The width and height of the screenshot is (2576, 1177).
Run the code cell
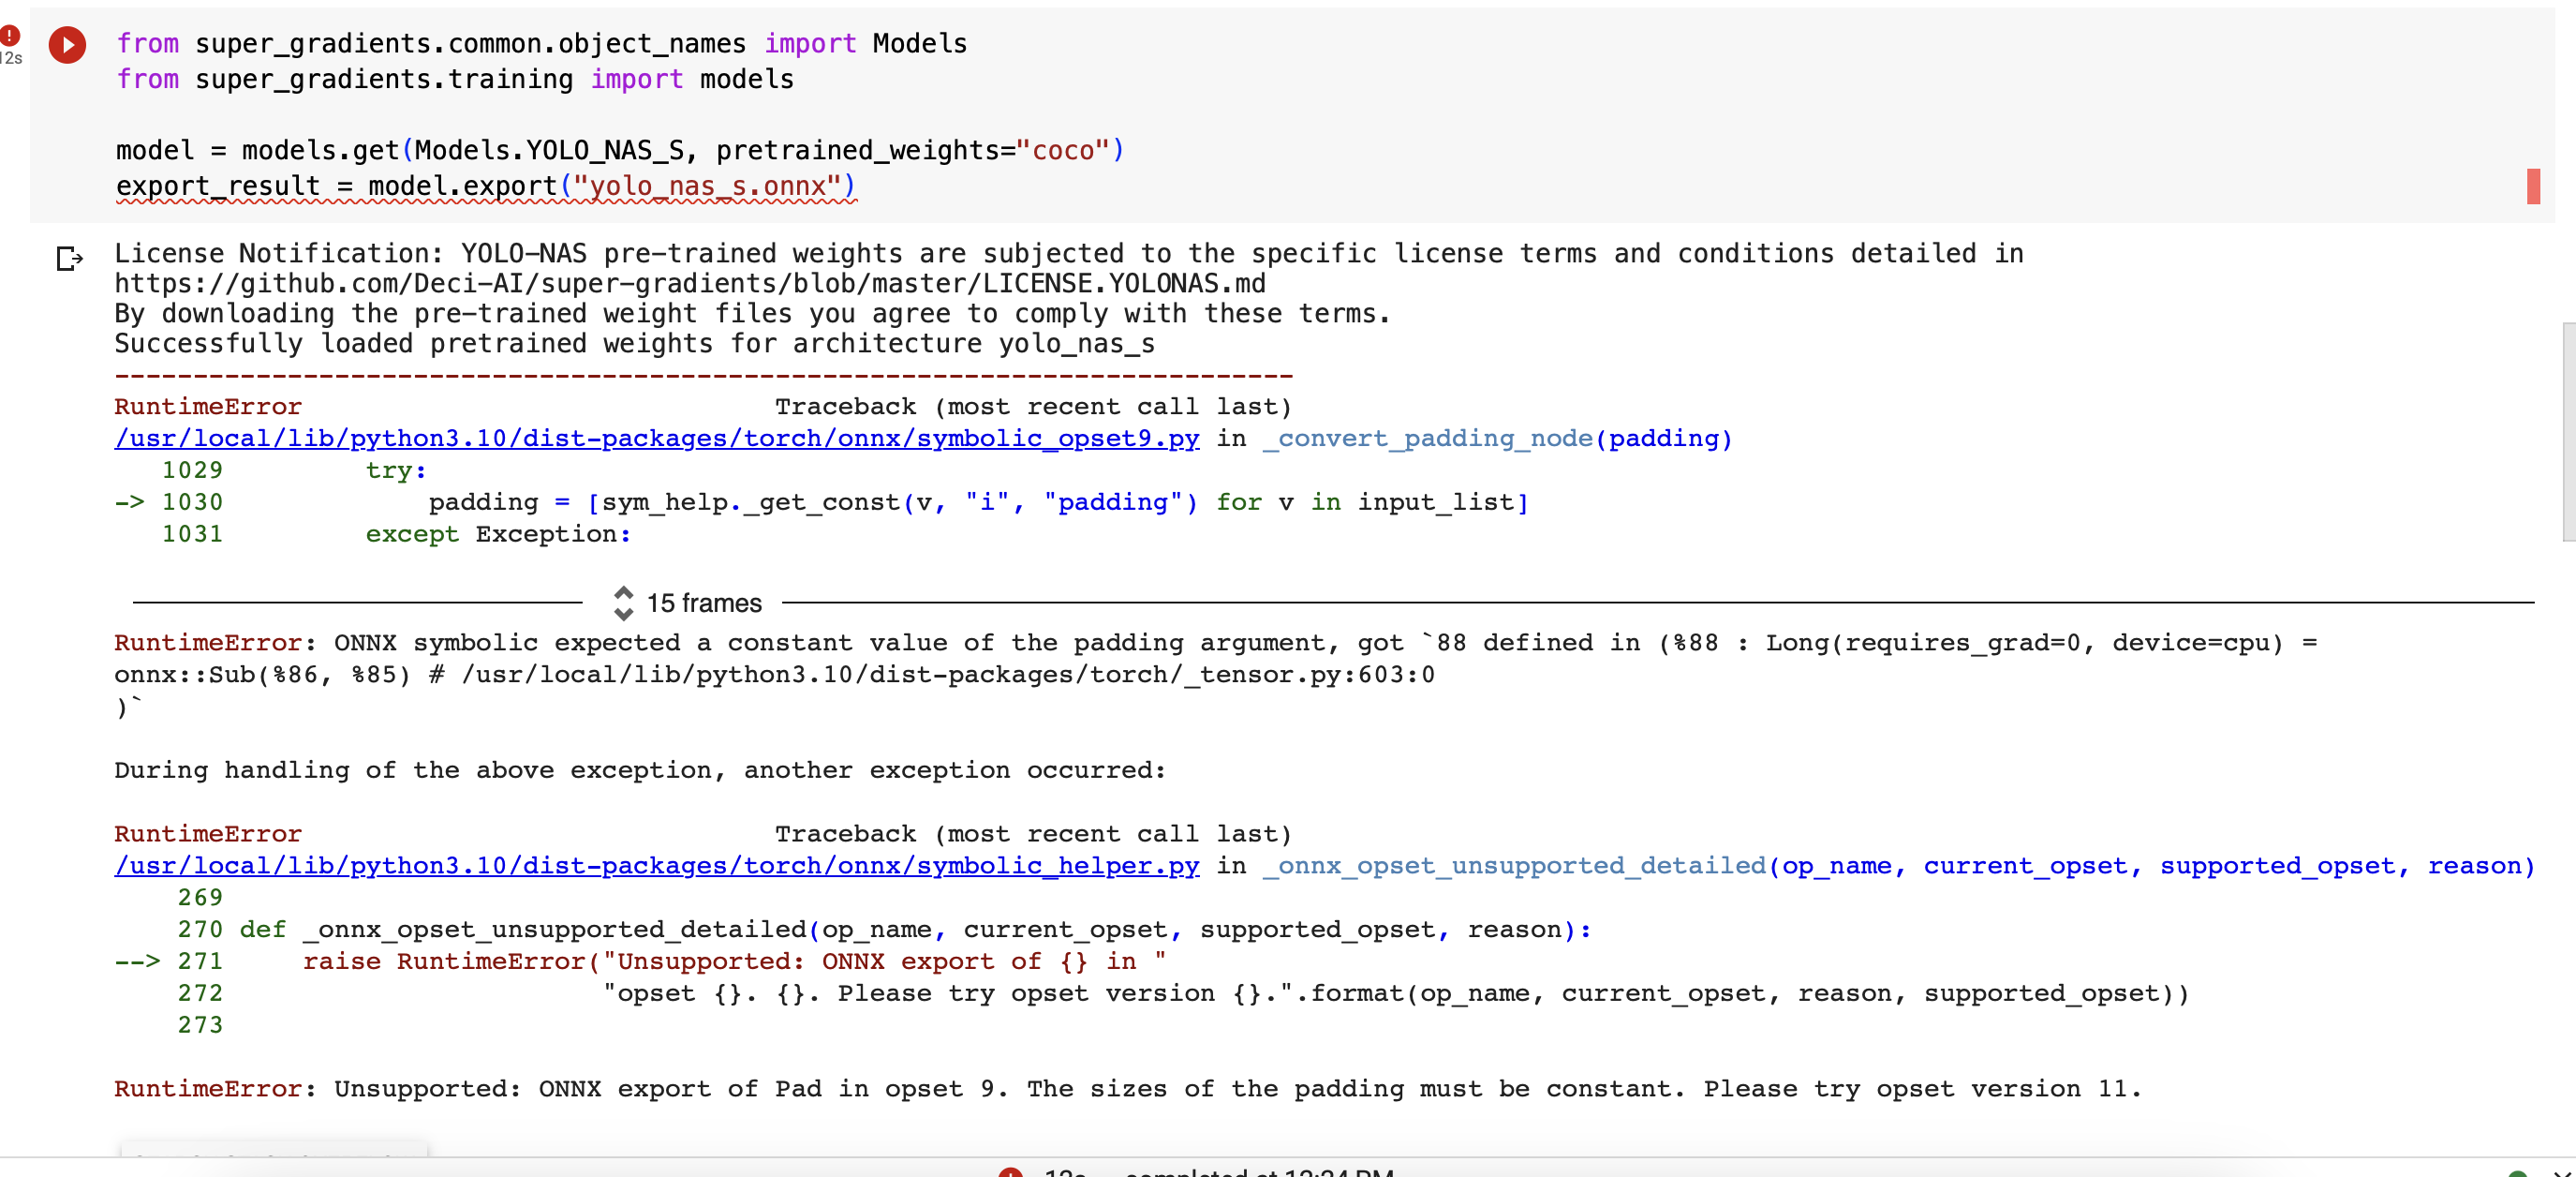coord(68,44)
